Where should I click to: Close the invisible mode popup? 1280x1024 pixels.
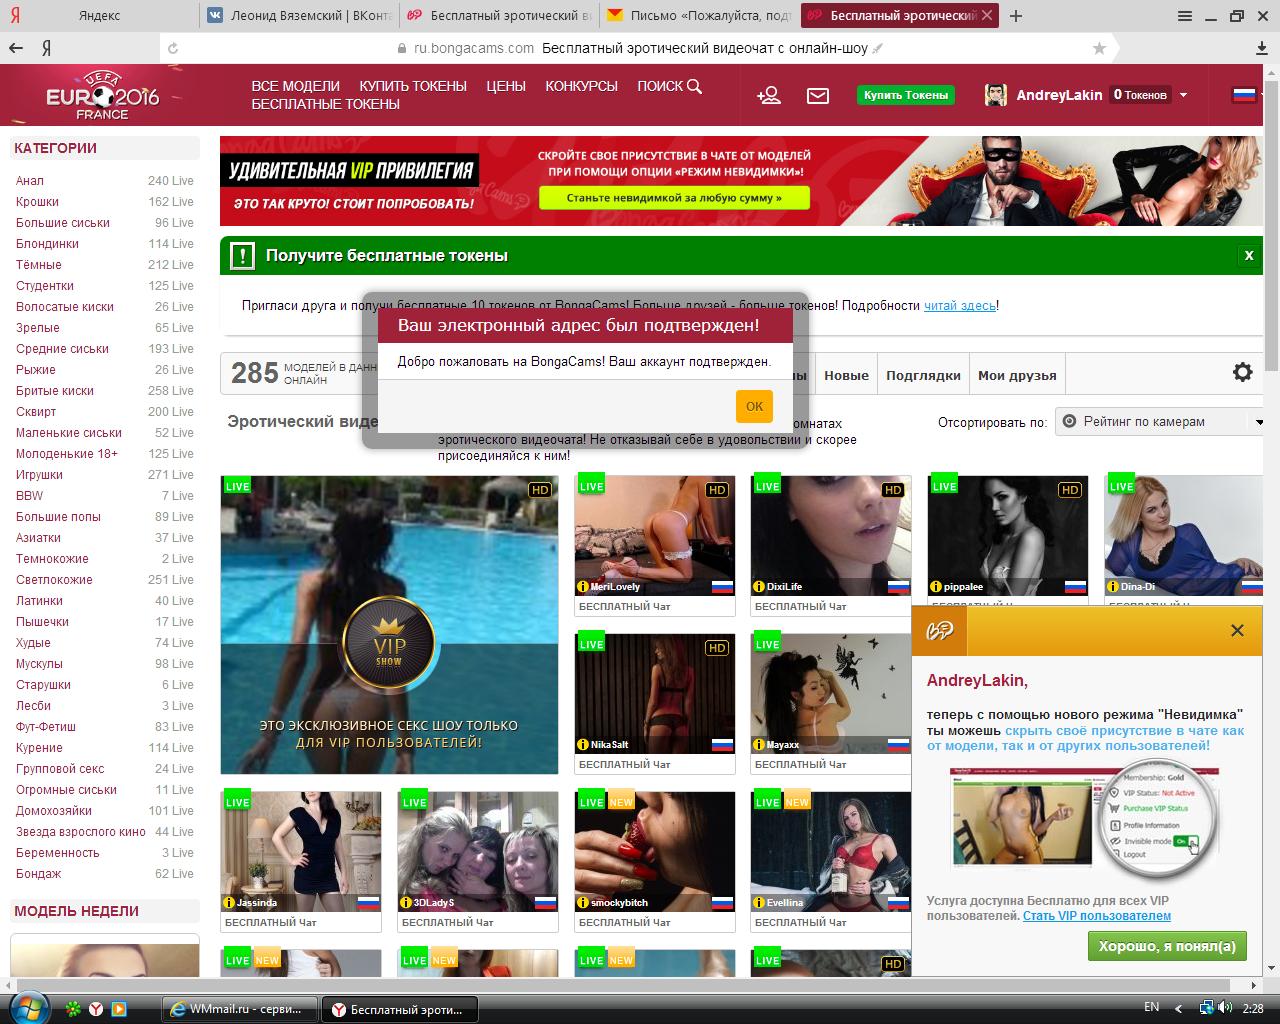[x=1237, y=630]
